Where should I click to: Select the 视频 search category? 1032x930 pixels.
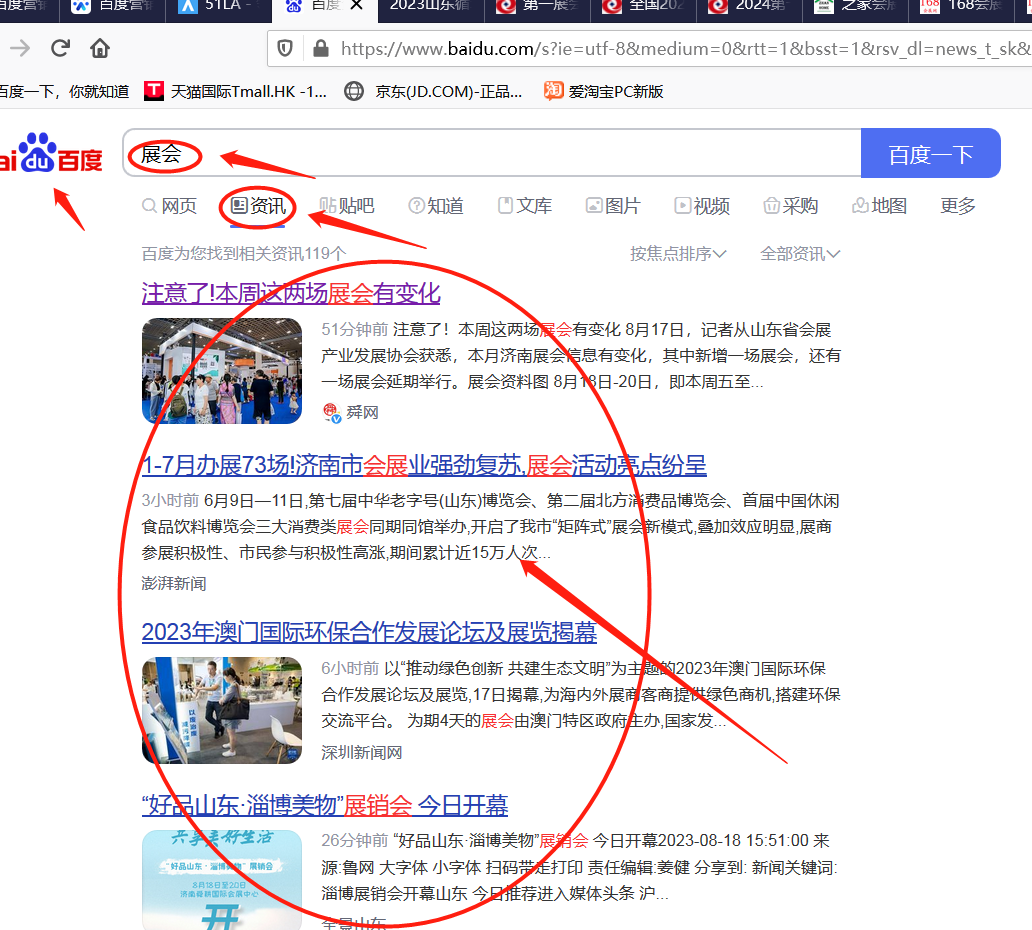tap(702, 206)
